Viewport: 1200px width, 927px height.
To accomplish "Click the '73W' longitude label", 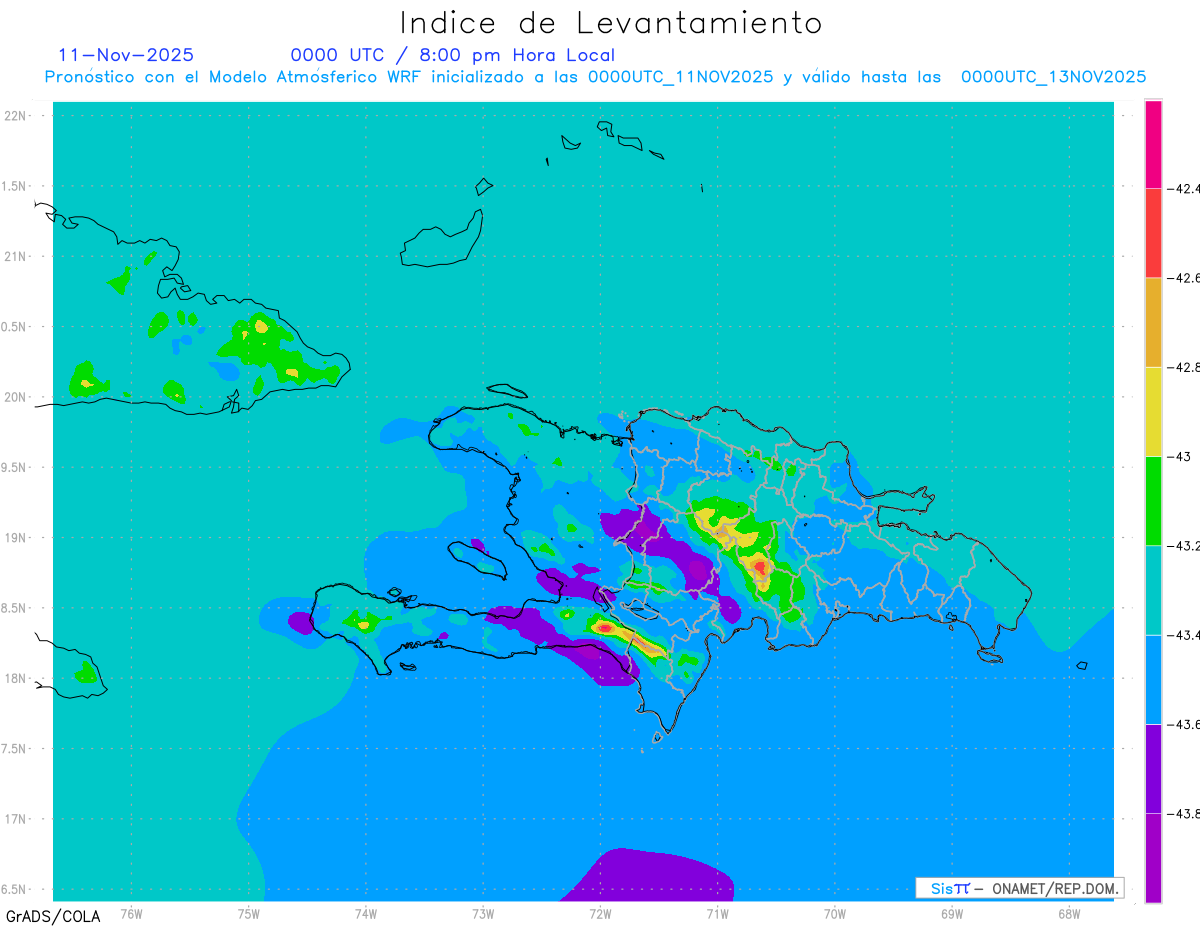I will (482, 913).
